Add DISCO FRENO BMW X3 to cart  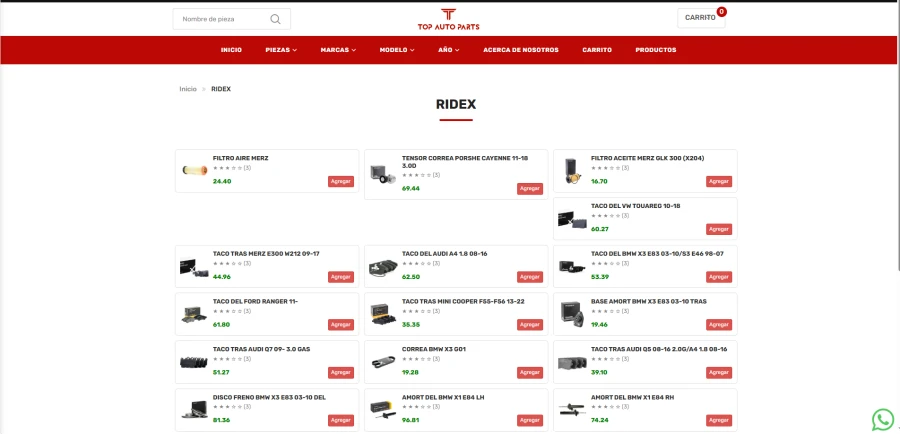341,420
